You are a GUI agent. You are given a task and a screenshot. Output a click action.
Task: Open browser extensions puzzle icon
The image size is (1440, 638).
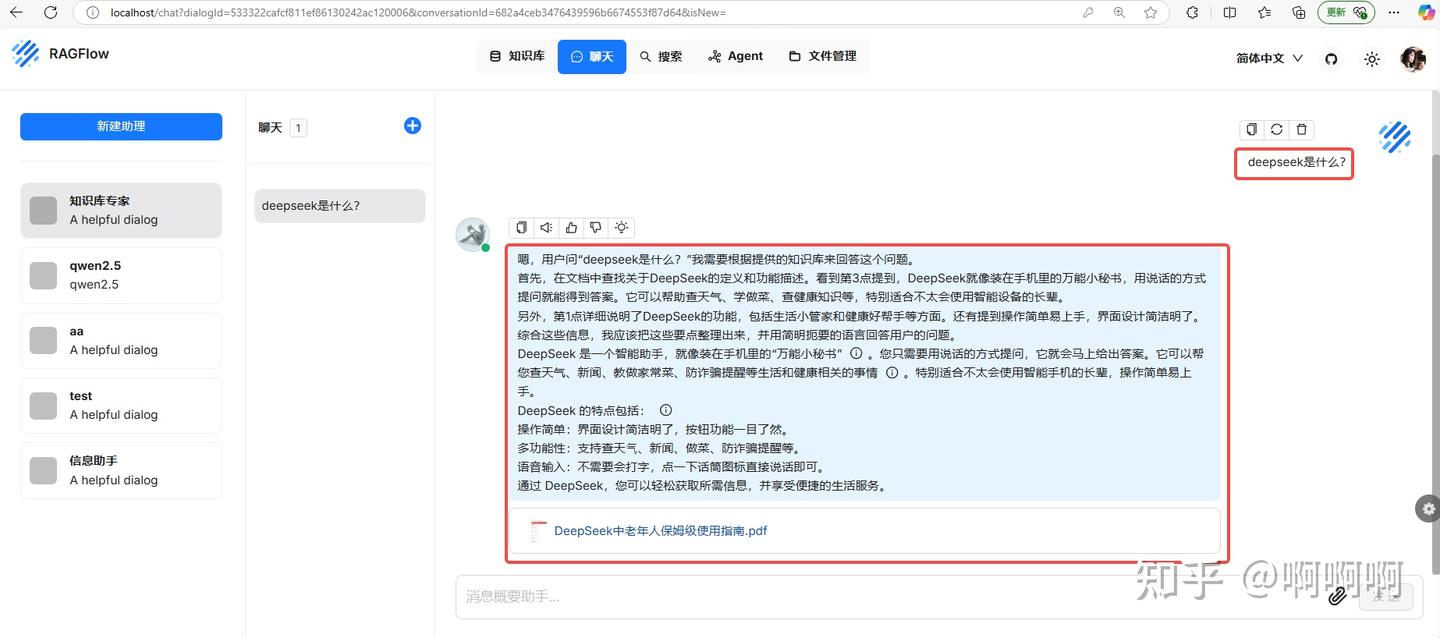point(1192,13)
